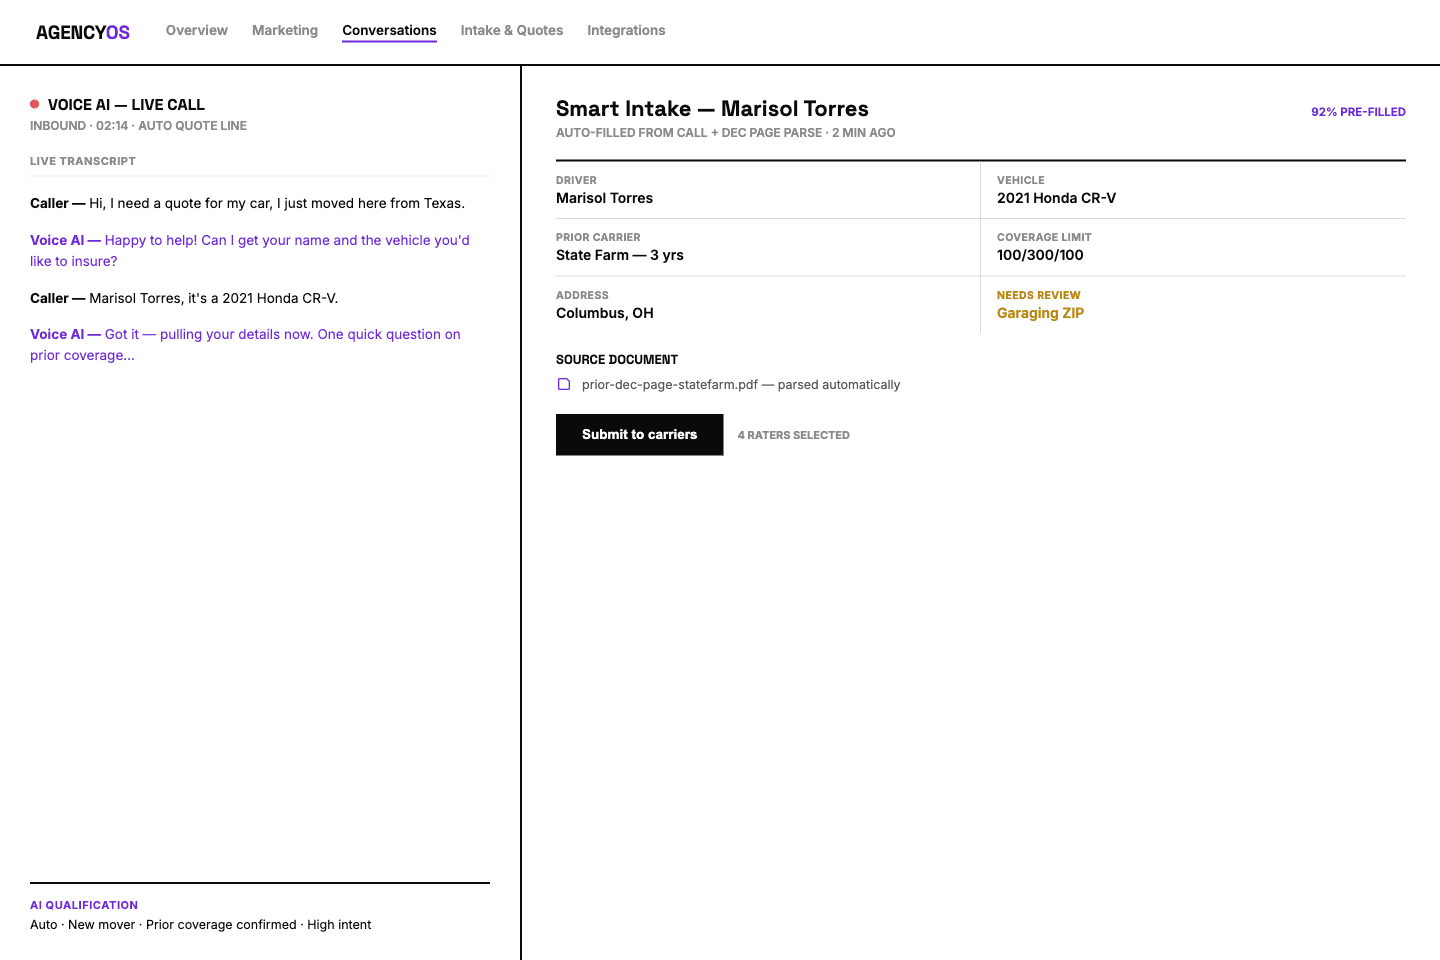Select the Conversations tab
This screenshot has height=960, width=1440.
[389, 31]
